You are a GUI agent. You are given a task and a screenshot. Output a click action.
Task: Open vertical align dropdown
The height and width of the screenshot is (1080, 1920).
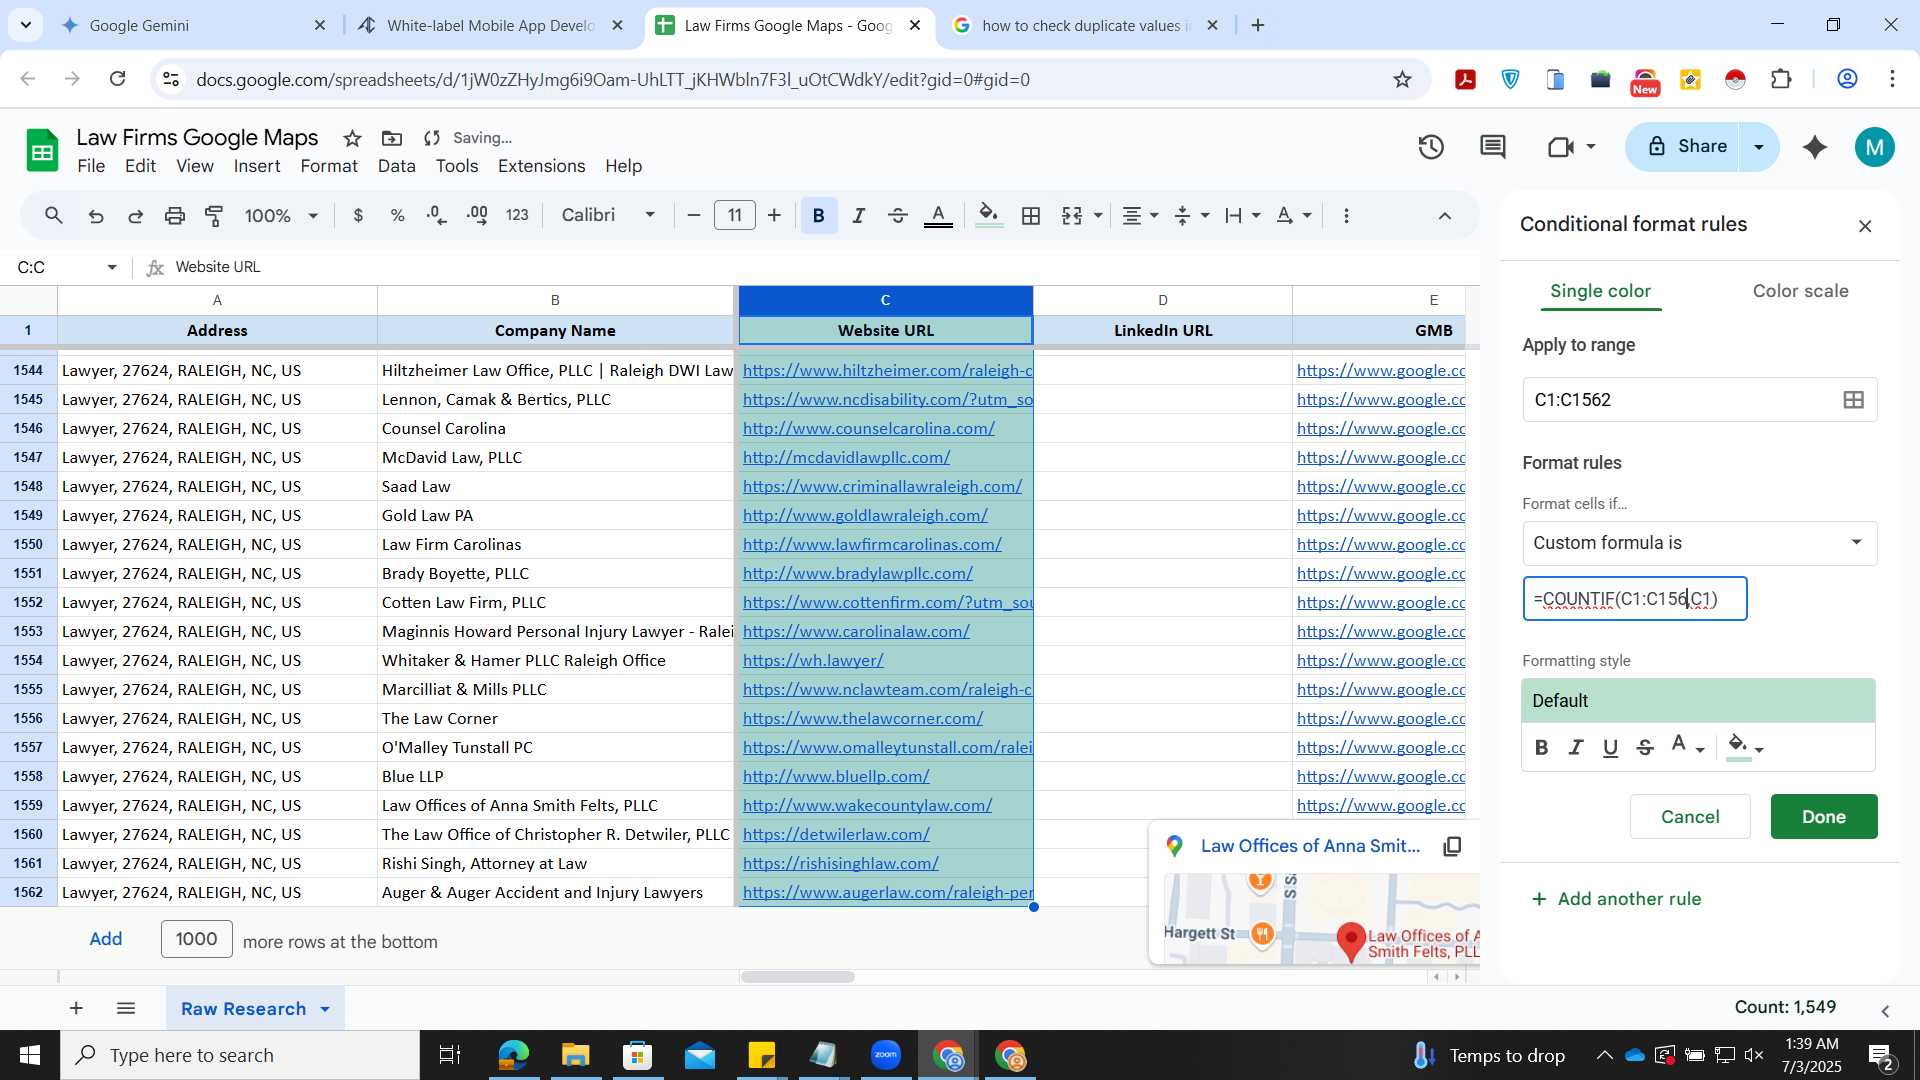tap(1191, 216)
